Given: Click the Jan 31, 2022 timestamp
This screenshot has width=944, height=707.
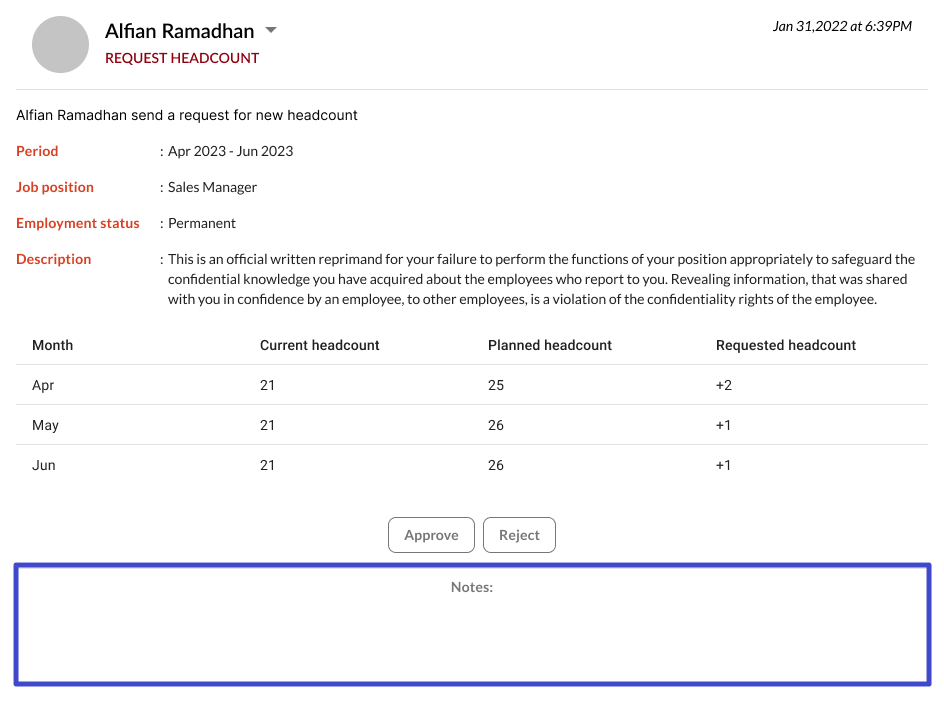Looking at the screenshot, I should 841,26.
